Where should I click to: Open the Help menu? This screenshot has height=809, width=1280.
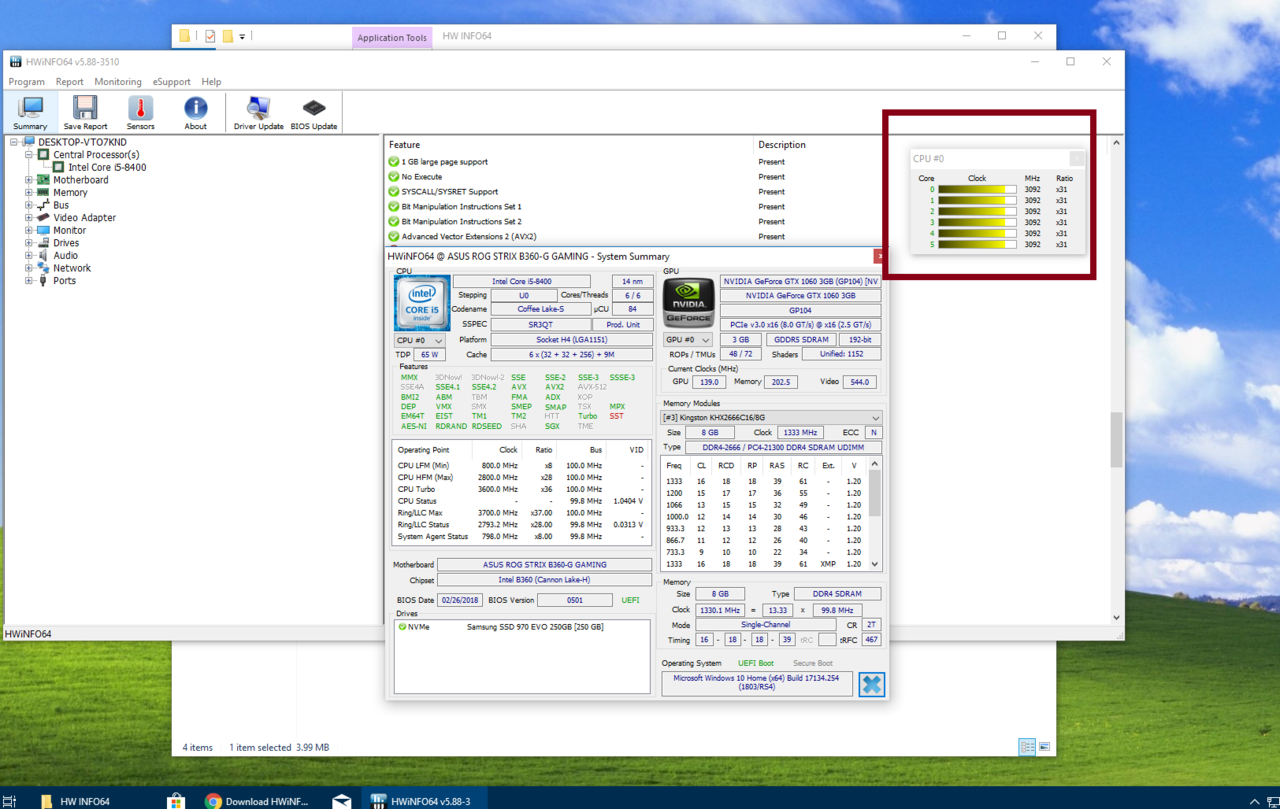tap(211, 82)
